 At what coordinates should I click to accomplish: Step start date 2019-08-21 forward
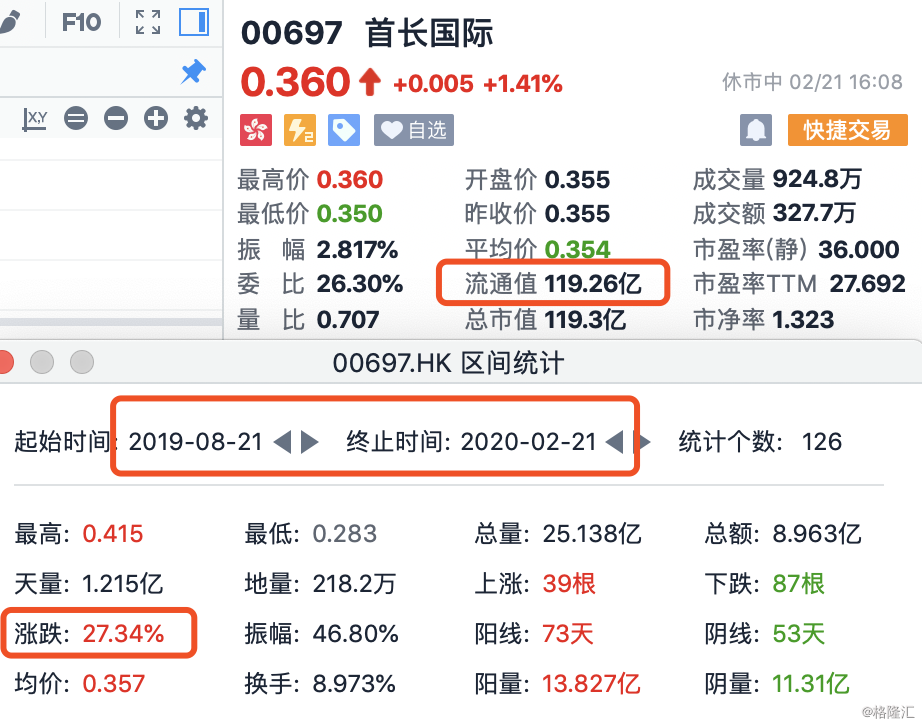click(309, 442)
